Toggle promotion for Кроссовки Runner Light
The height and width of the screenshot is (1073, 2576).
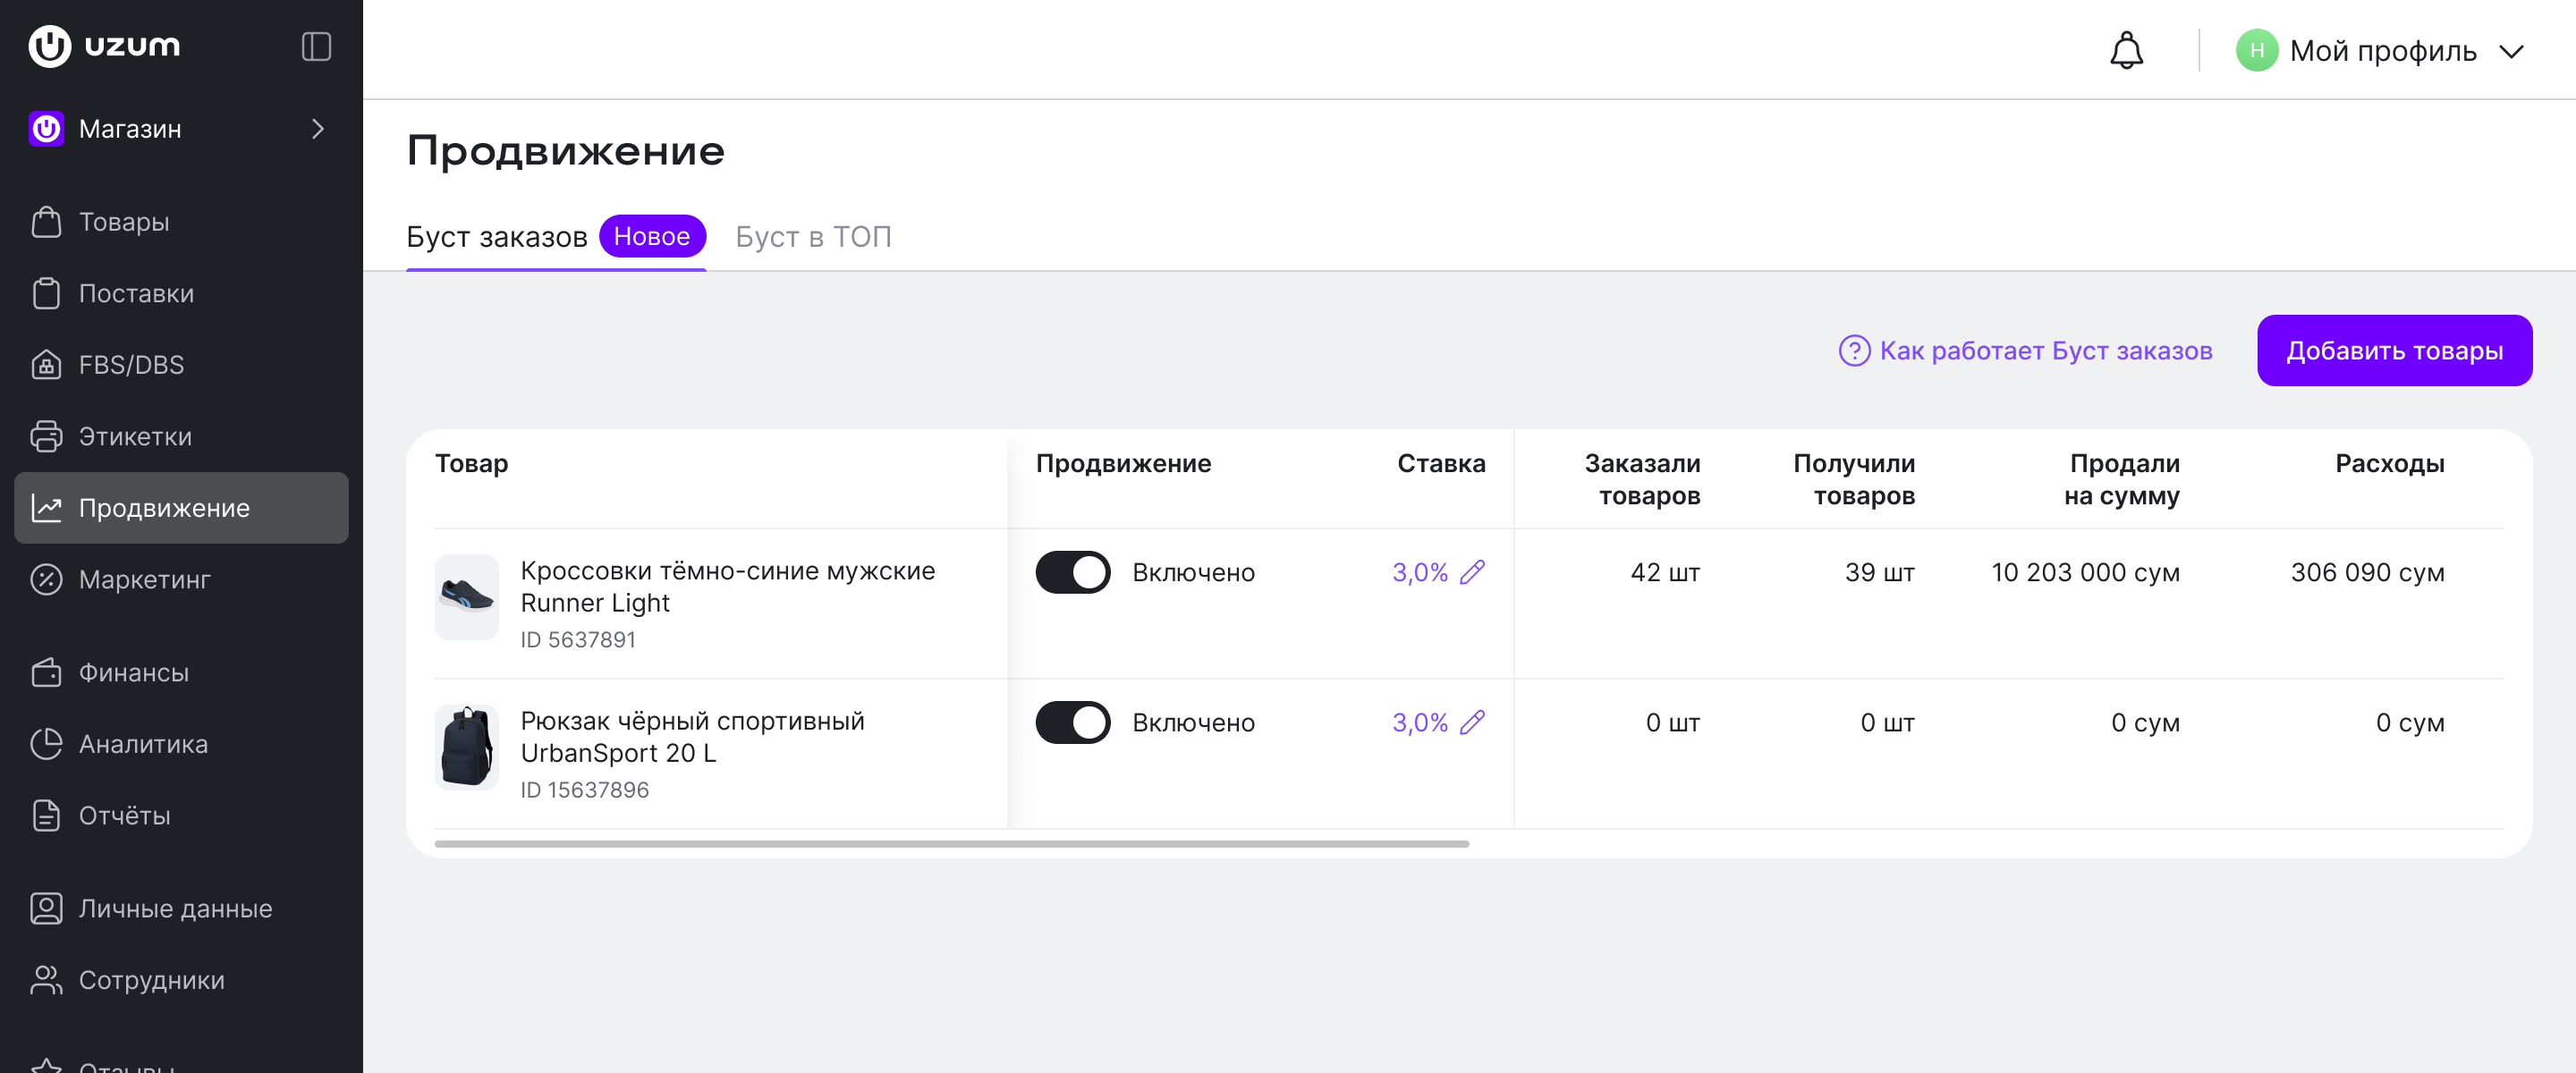pyautogui.click(x=1072, y=572)
